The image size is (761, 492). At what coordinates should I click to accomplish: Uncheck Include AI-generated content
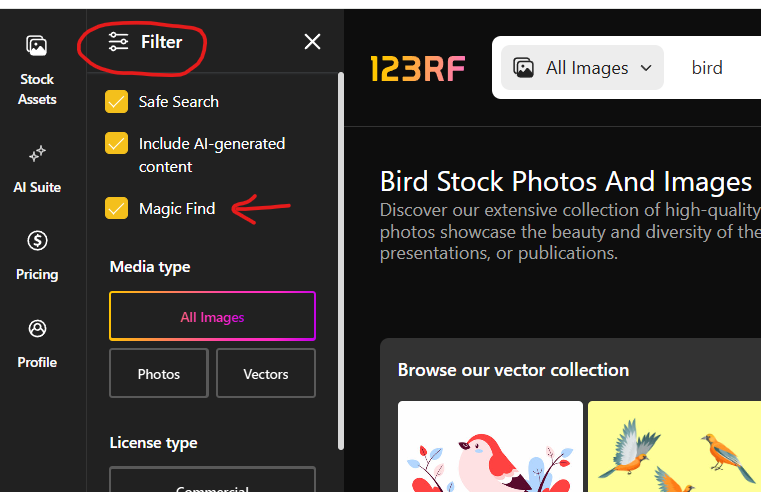(117, 143)
